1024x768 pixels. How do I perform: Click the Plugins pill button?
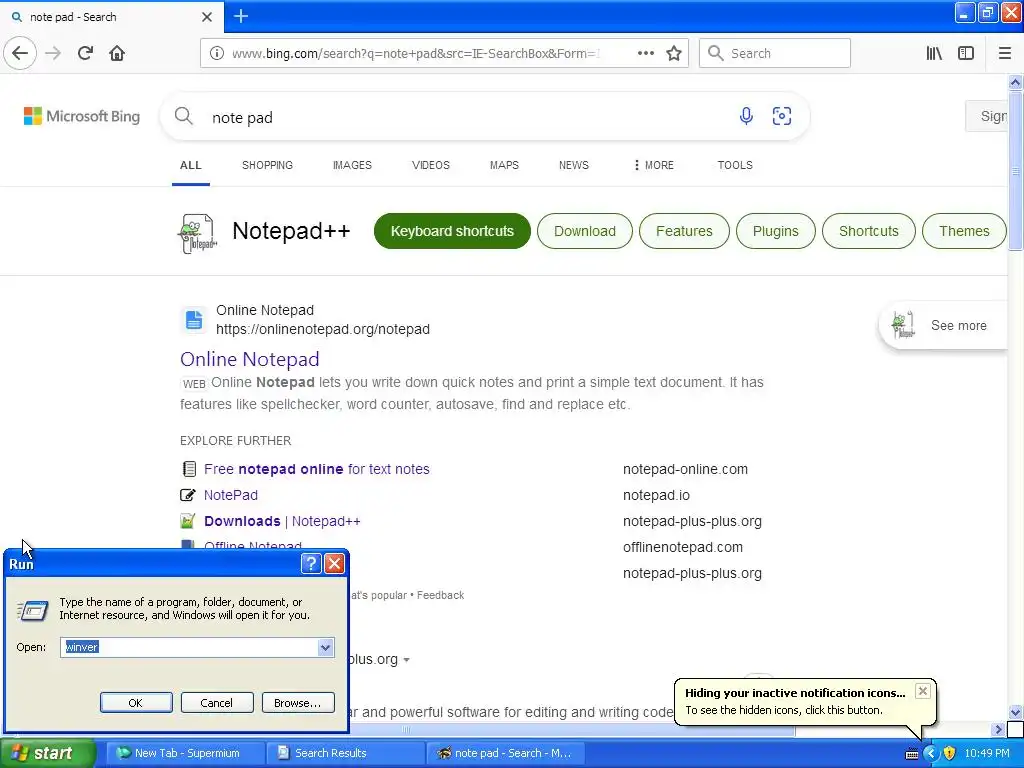pos(775,231)
